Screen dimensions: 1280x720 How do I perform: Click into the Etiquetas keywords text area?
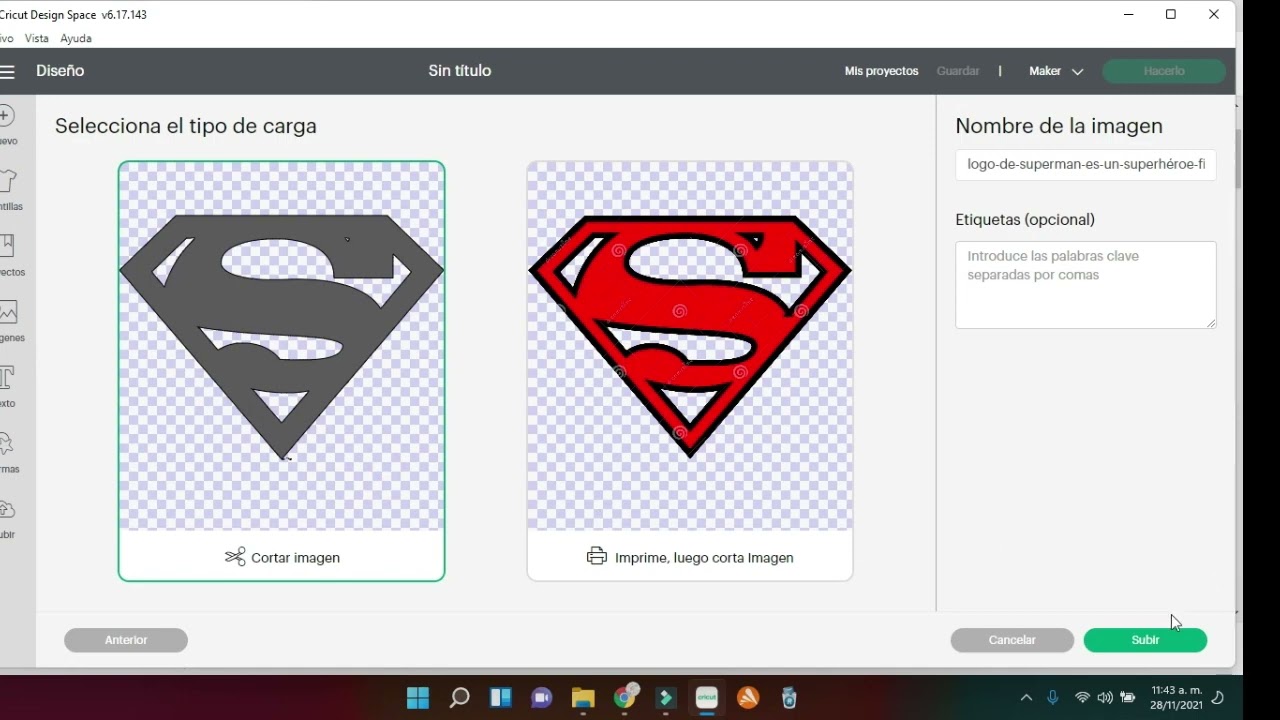pyautogui.click(x=1086, y=285)
